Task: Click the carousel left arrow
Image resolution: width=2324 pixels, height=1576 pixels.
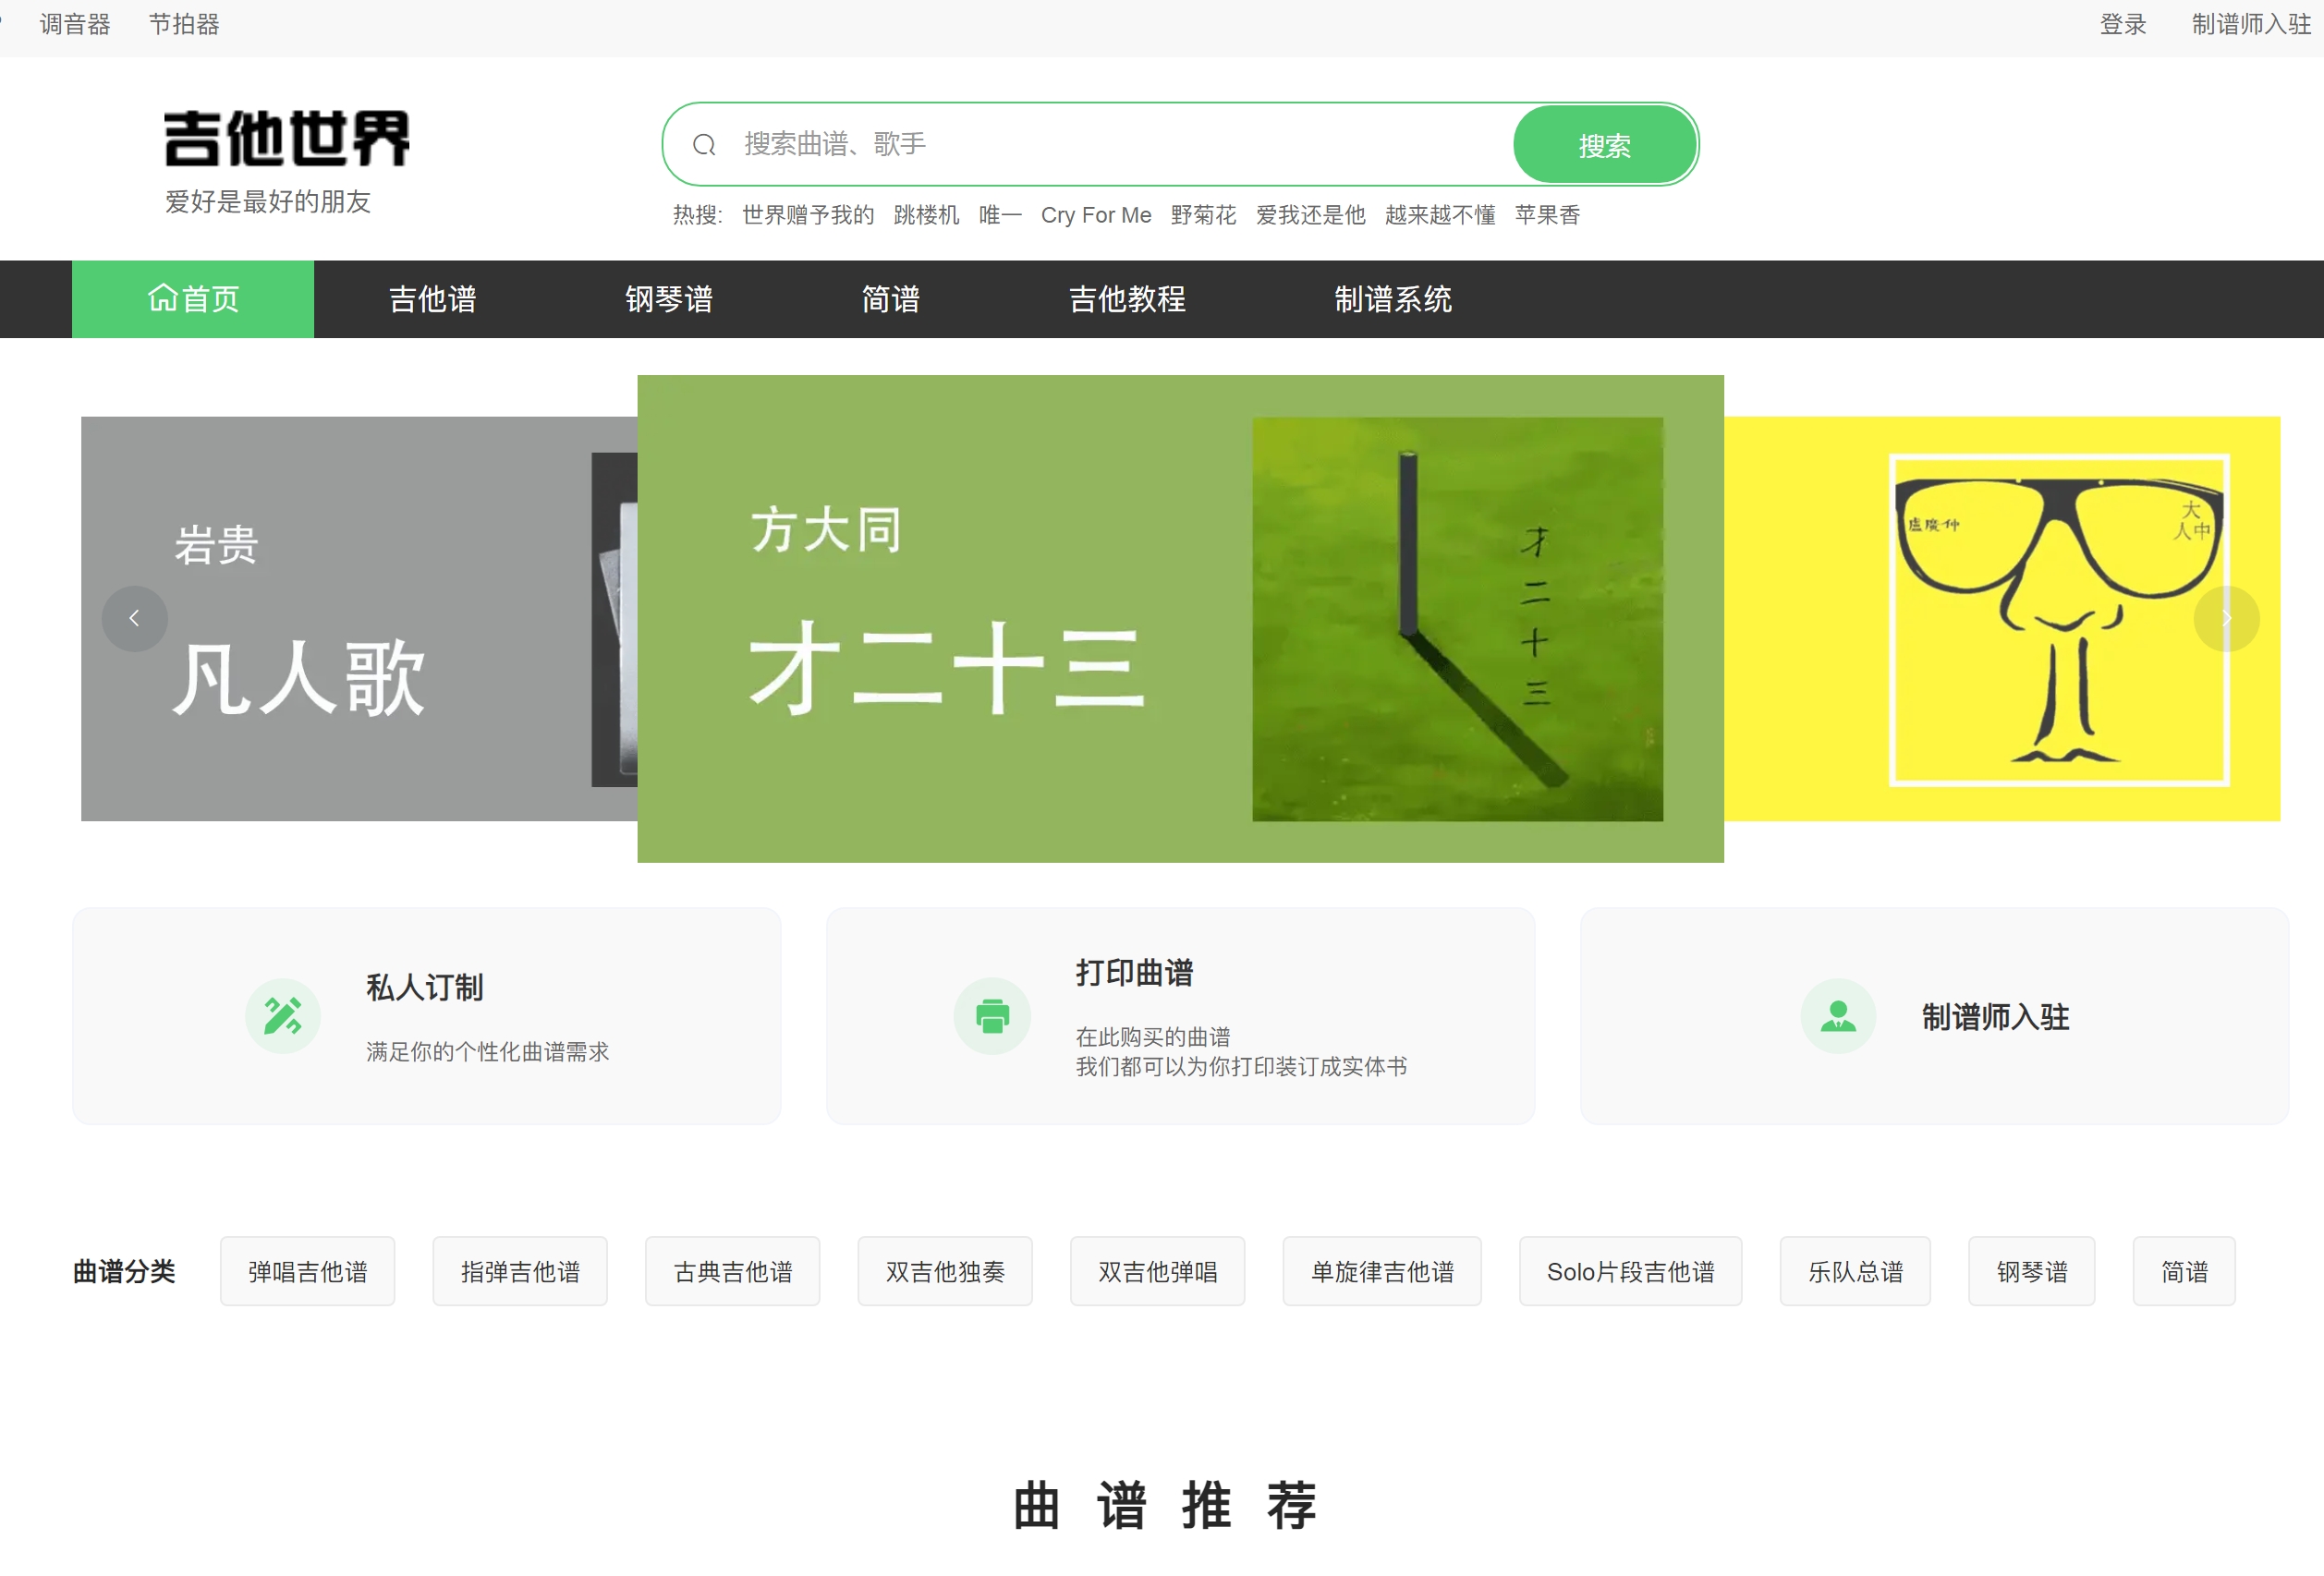Action: (134, 618)
